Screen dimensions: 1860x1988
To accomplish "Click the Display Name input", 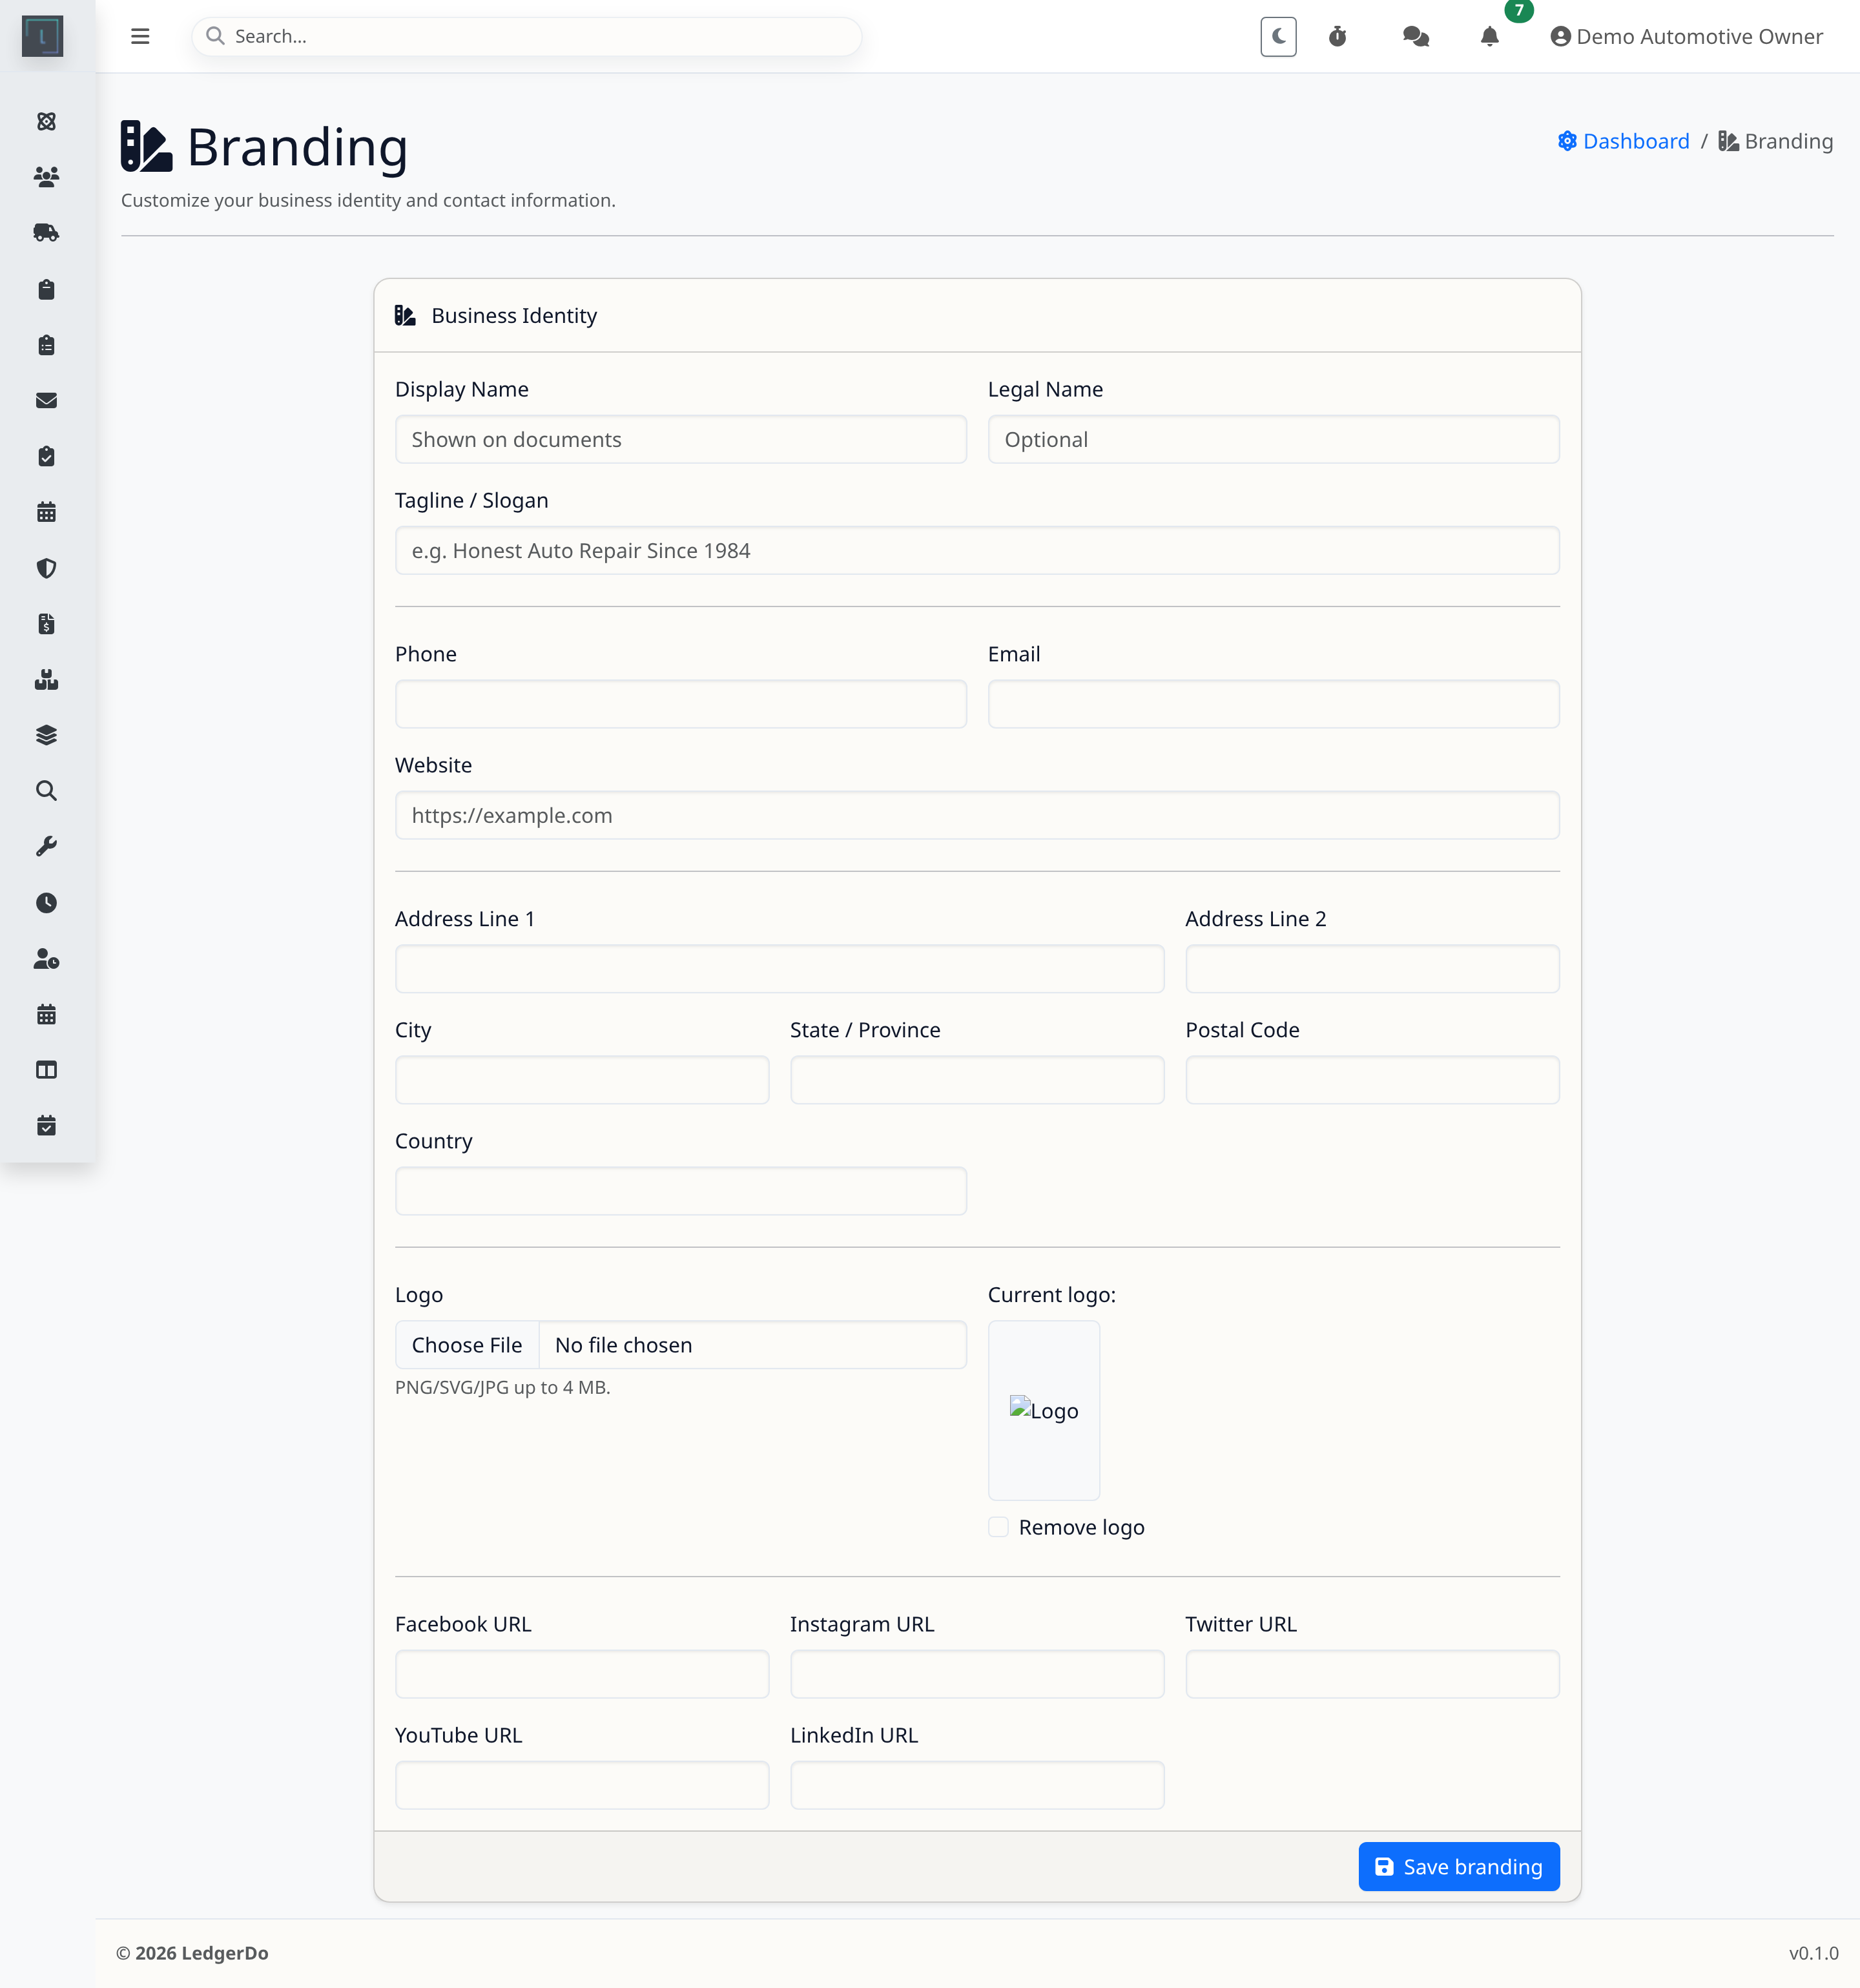I will (681, 440).
